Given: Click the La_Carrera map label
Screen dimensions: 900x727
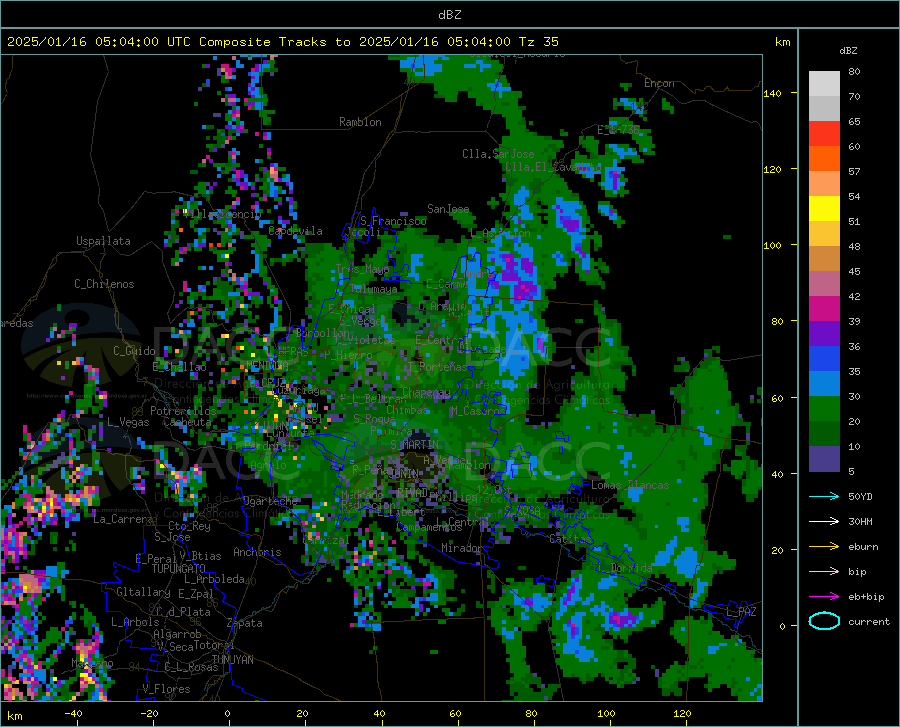Looking at the screenshot, I should click(x=123, y=519).
